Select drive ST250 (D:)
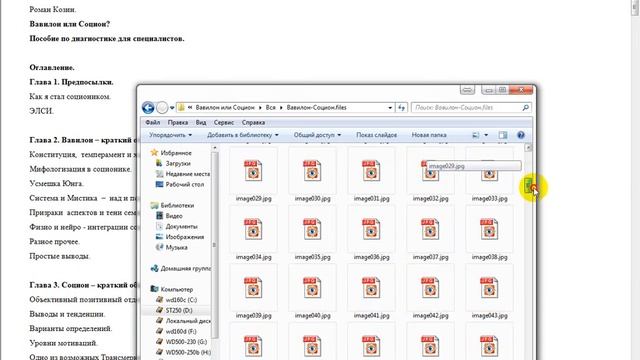Screen dimensions: 640x360 [174, 311]
